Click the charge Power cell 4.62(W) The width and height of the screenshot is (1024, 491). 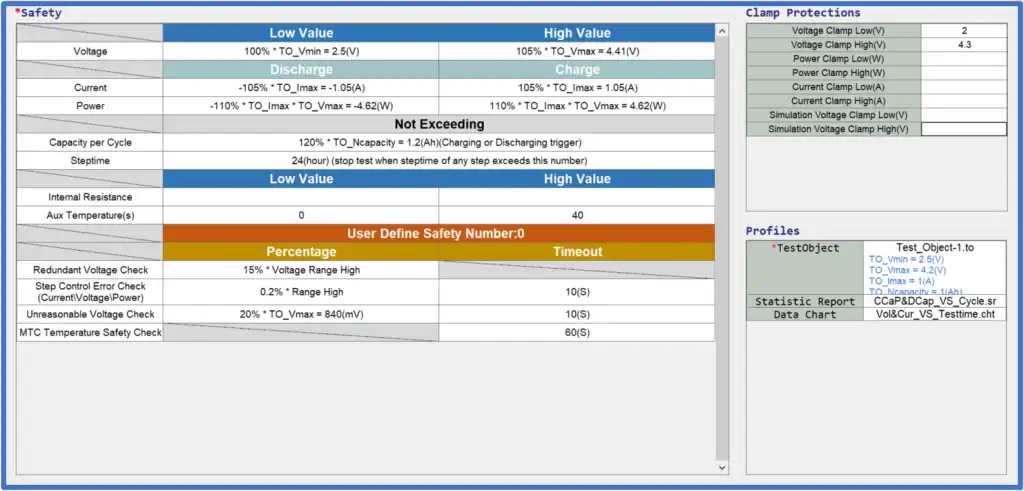pos(577,106)
